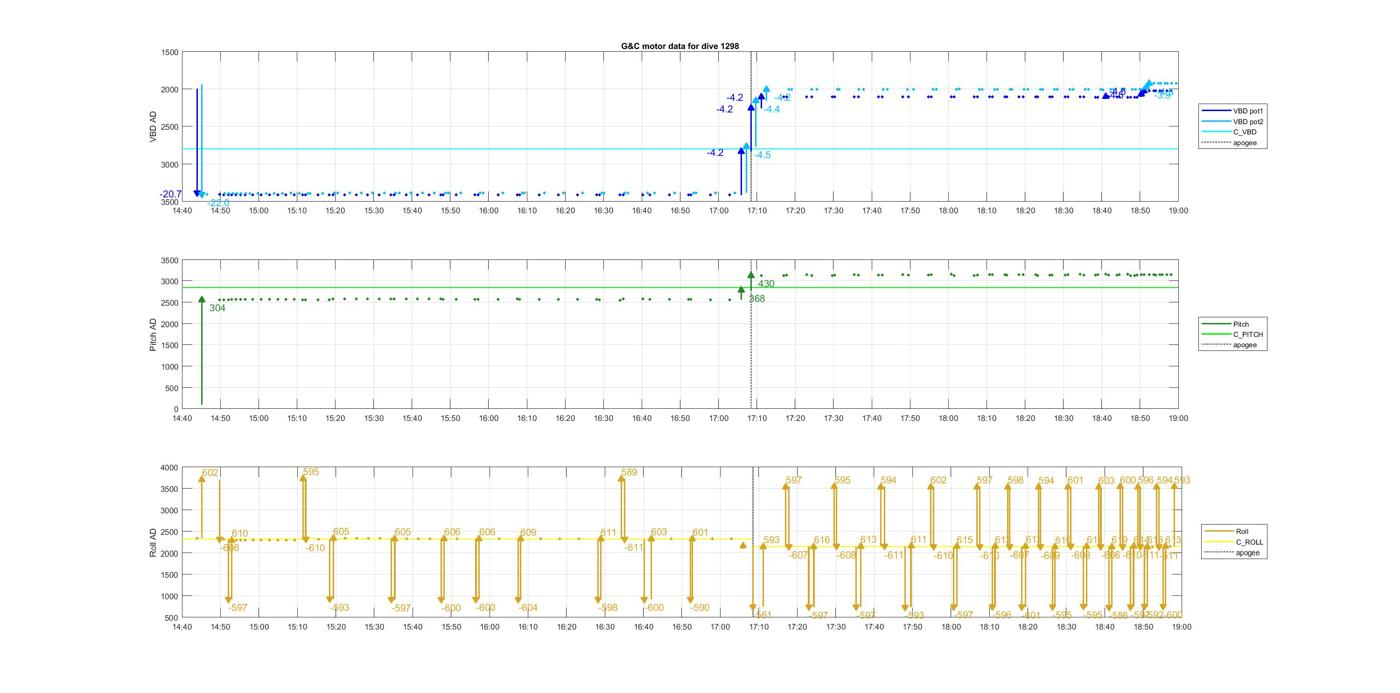Click the "3500" tick on VBD AD axis
The height and width of the screenshot is (693, 1400).
[170, 202]
